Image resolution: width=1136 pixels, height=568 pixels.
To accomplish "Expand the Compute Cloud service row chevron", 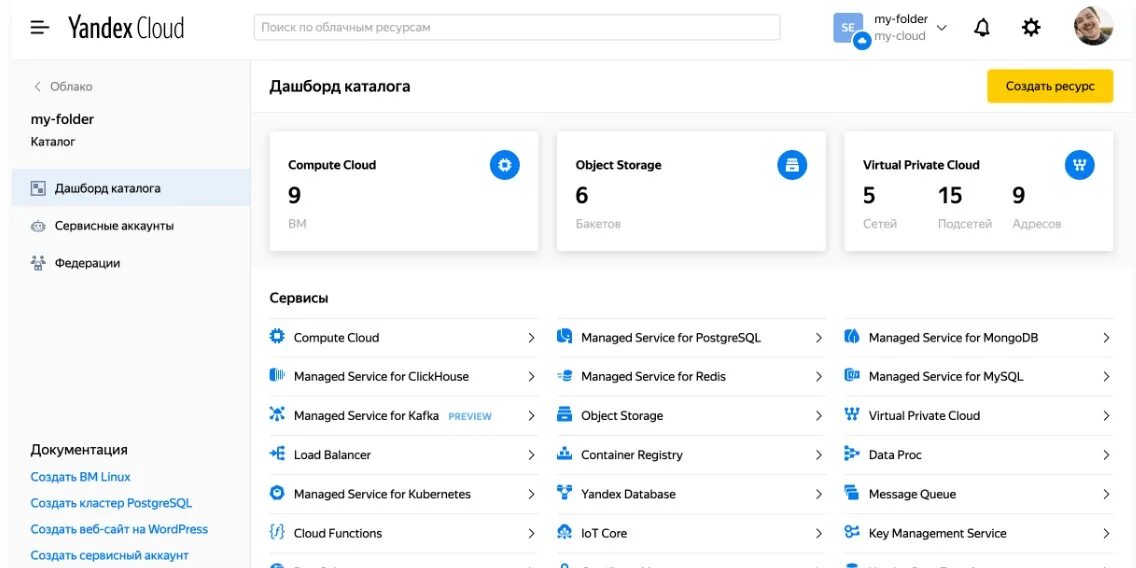I will [531, 338].
